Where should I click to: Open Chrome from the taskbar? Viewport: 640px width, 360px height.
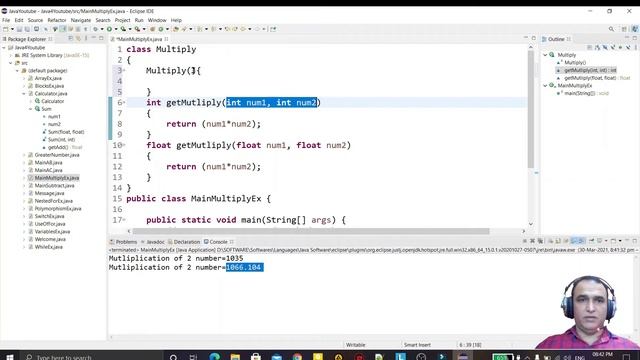297,357
